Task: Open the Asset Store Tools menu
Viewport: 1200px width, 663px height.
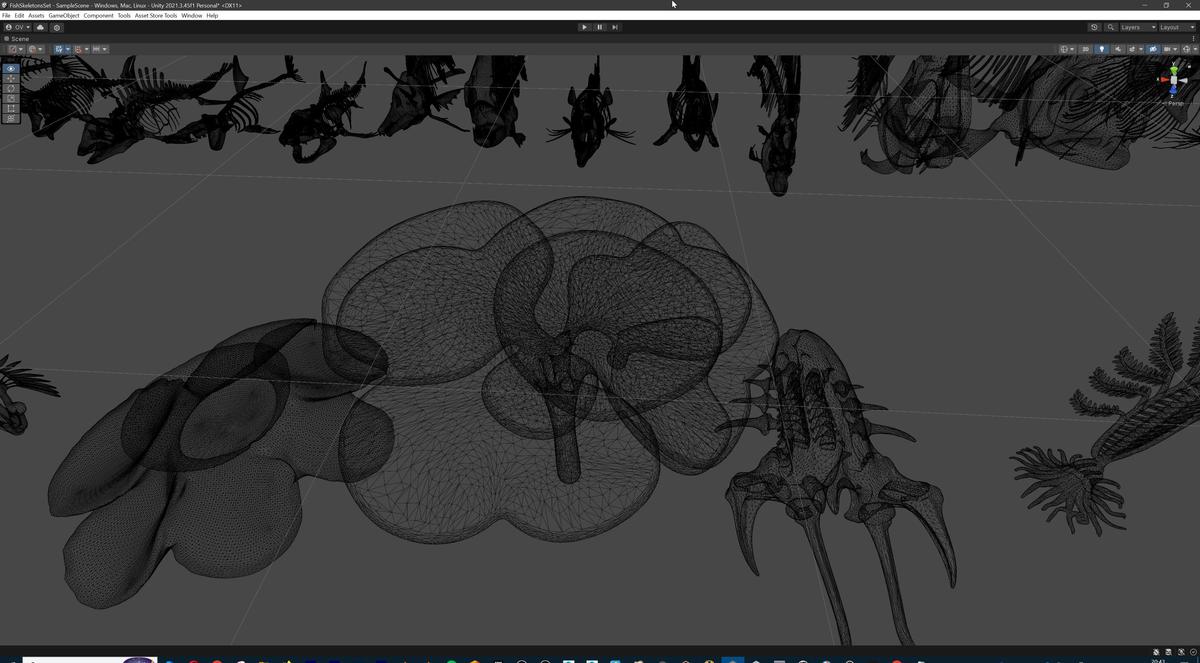Action: (155, 15)
